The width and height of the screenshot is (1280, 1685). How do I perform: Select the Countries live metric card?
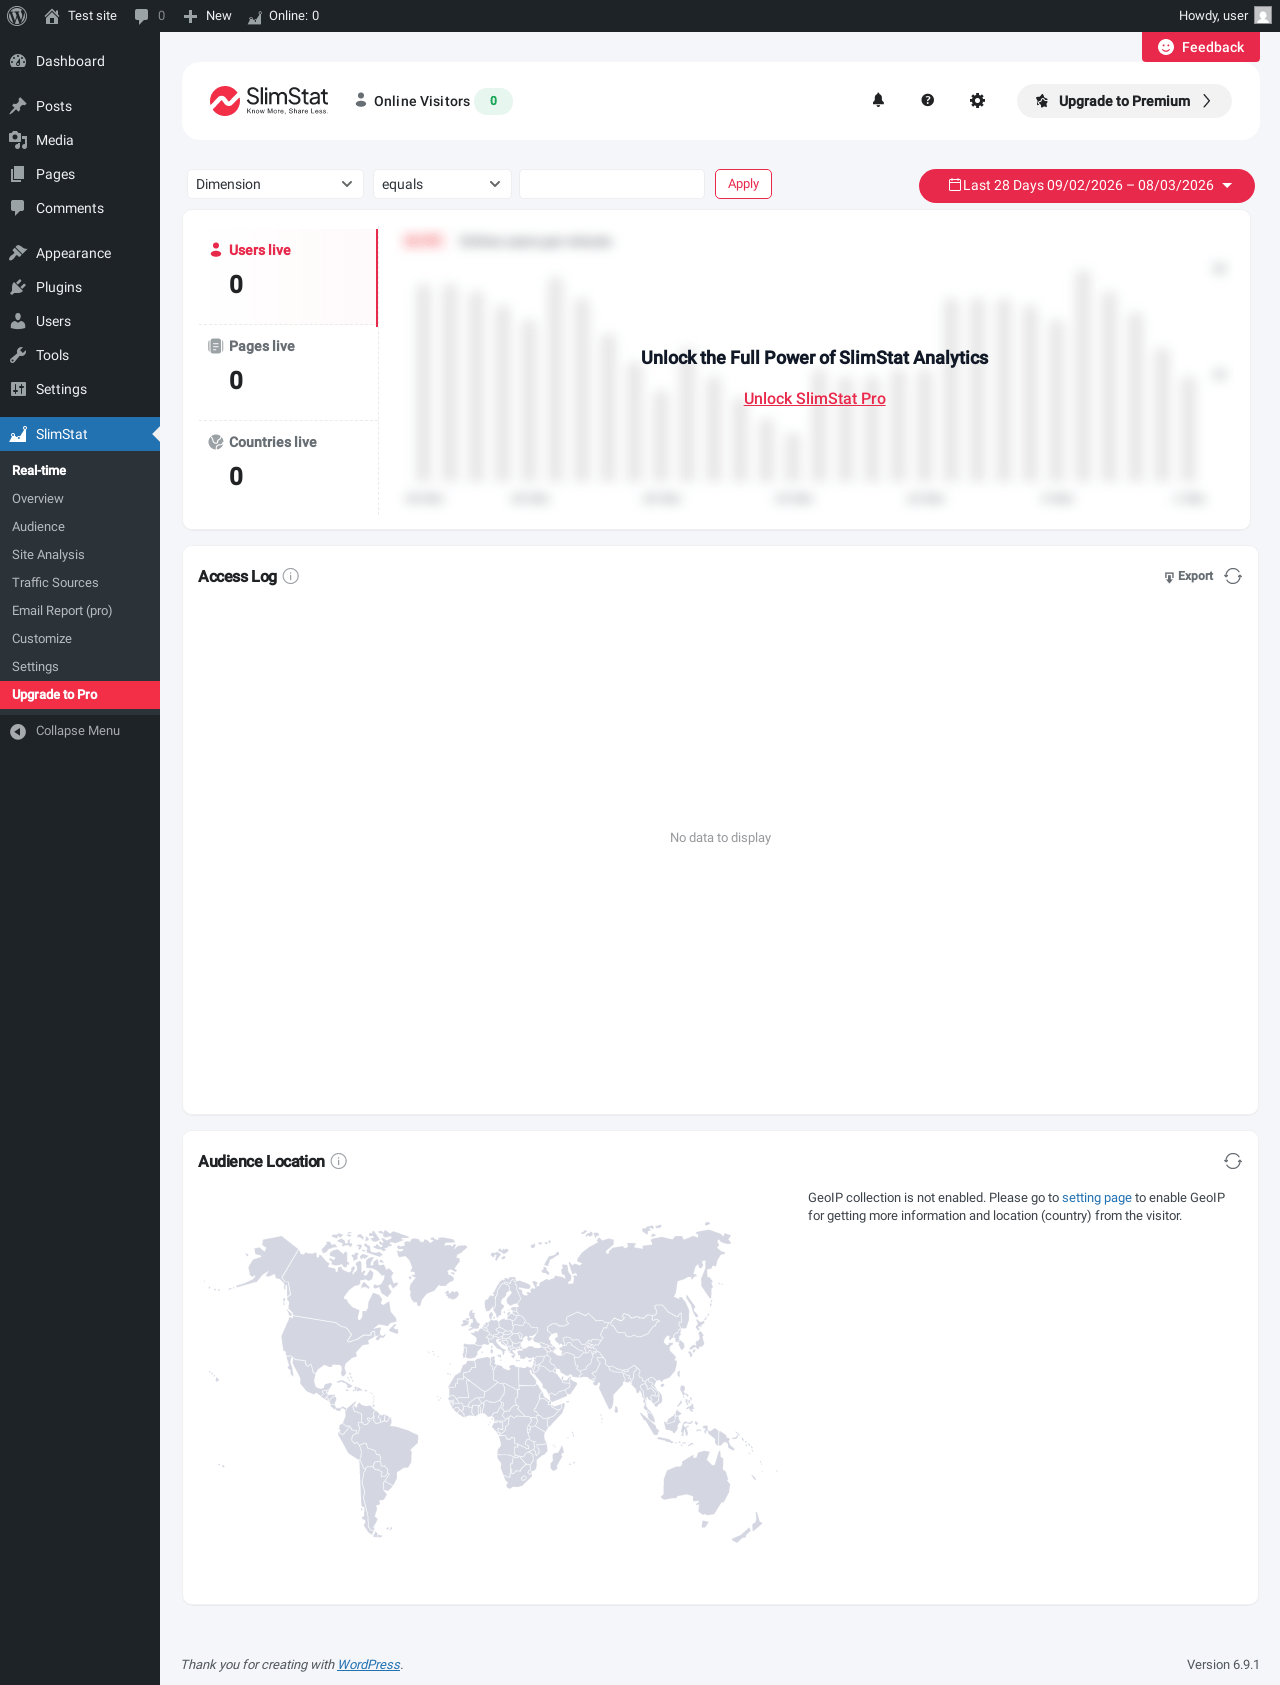[x=288, y=469]
